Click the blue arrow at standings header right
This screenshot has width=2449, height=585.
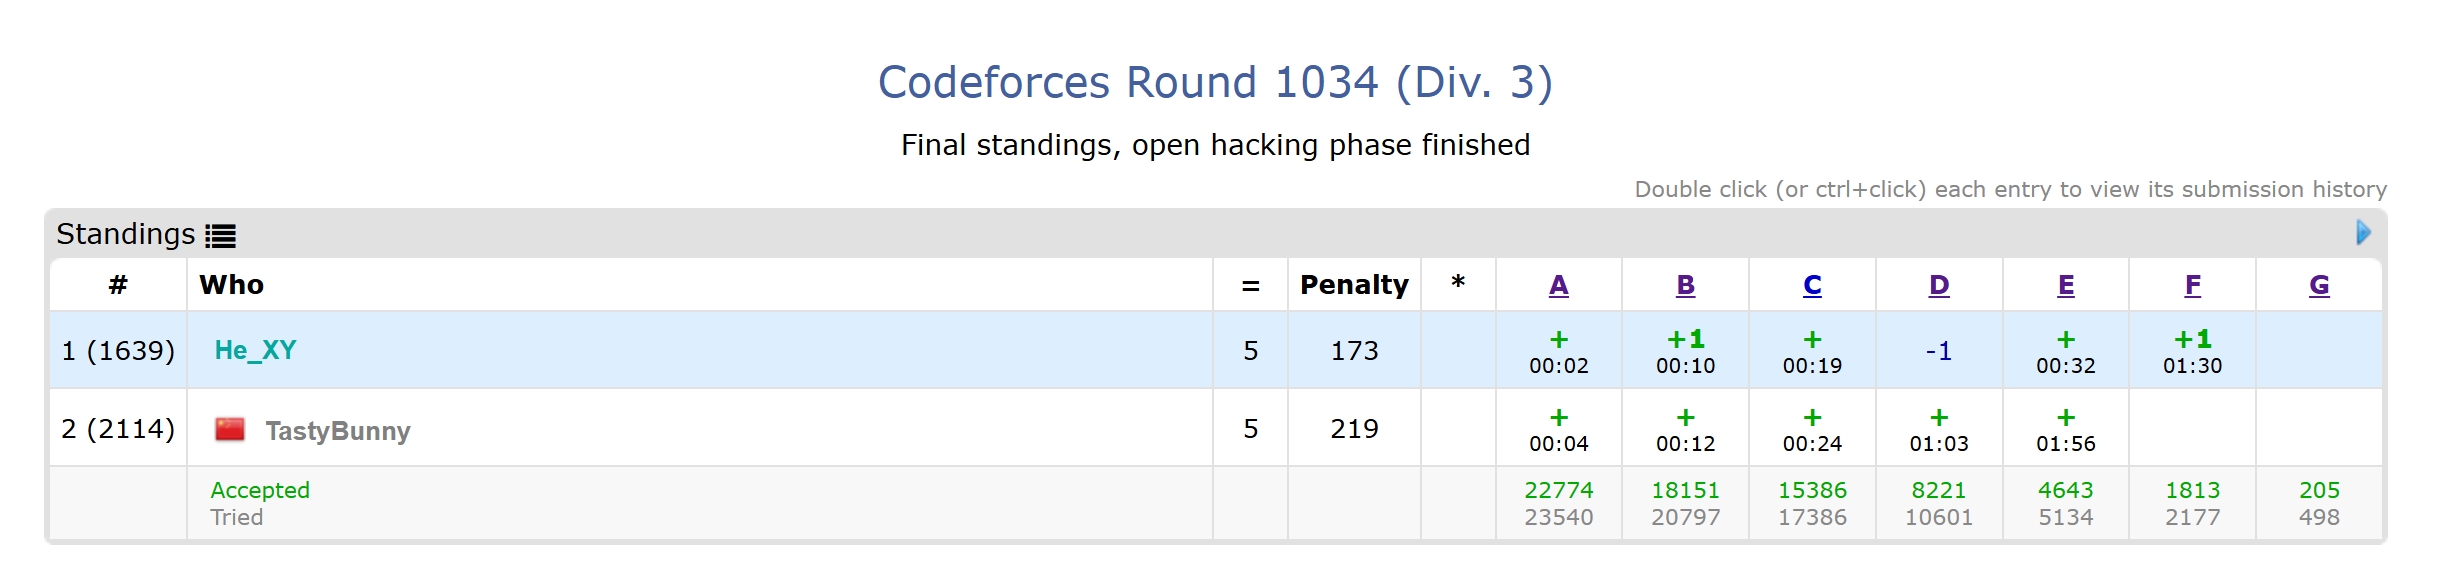click(2363, 233)
